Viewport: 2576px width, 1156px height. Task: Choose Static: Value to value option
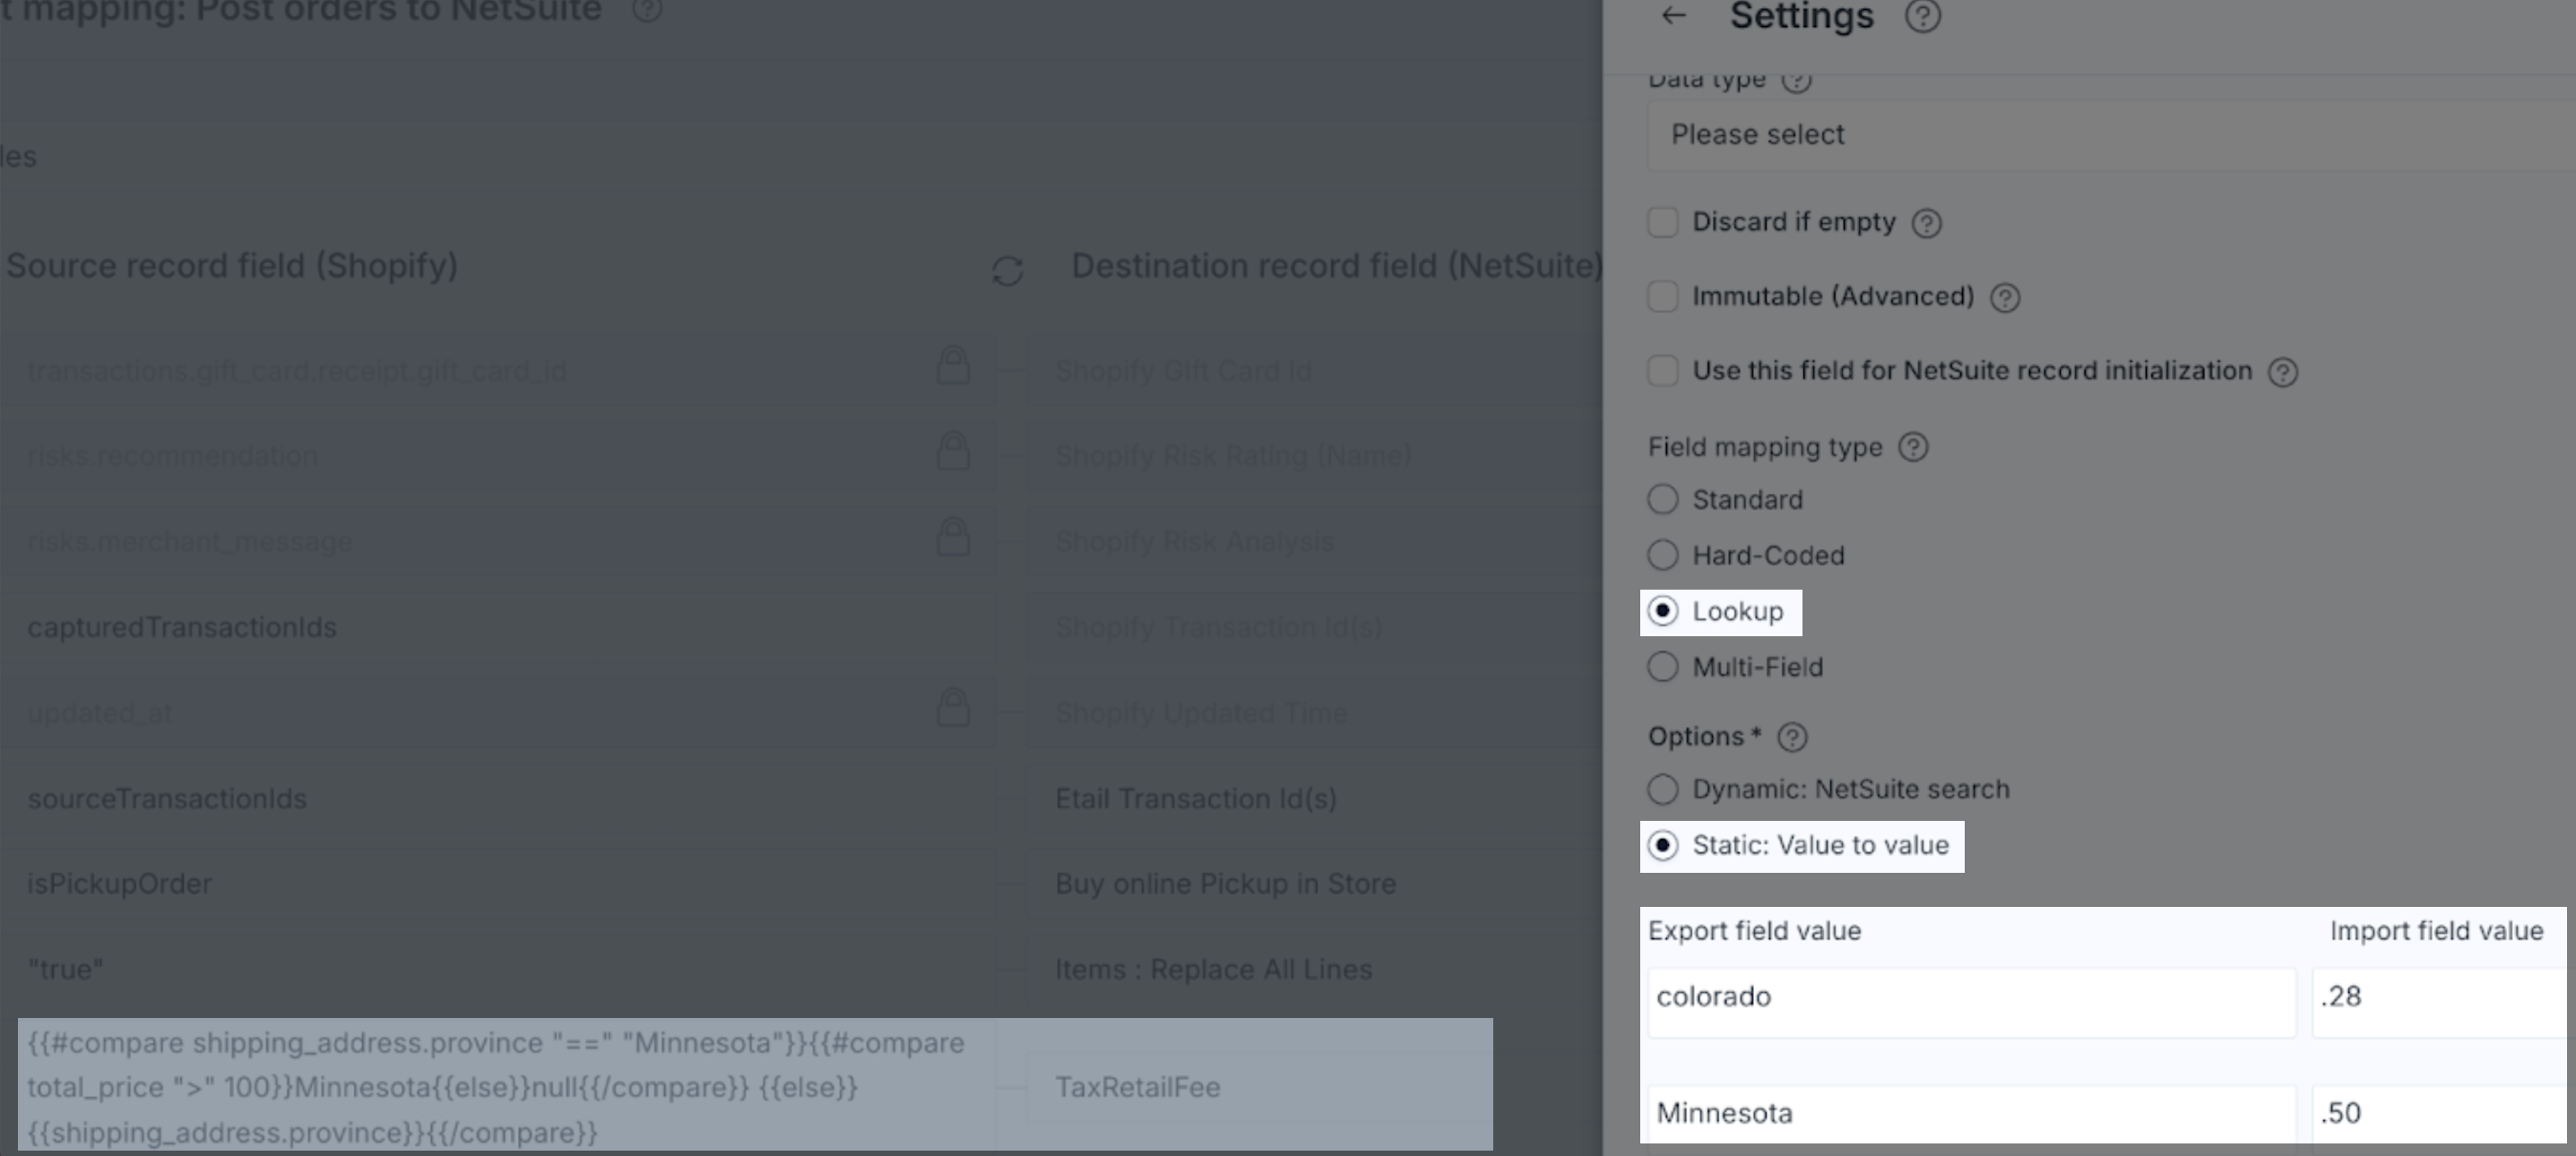tap(1663, 845)
